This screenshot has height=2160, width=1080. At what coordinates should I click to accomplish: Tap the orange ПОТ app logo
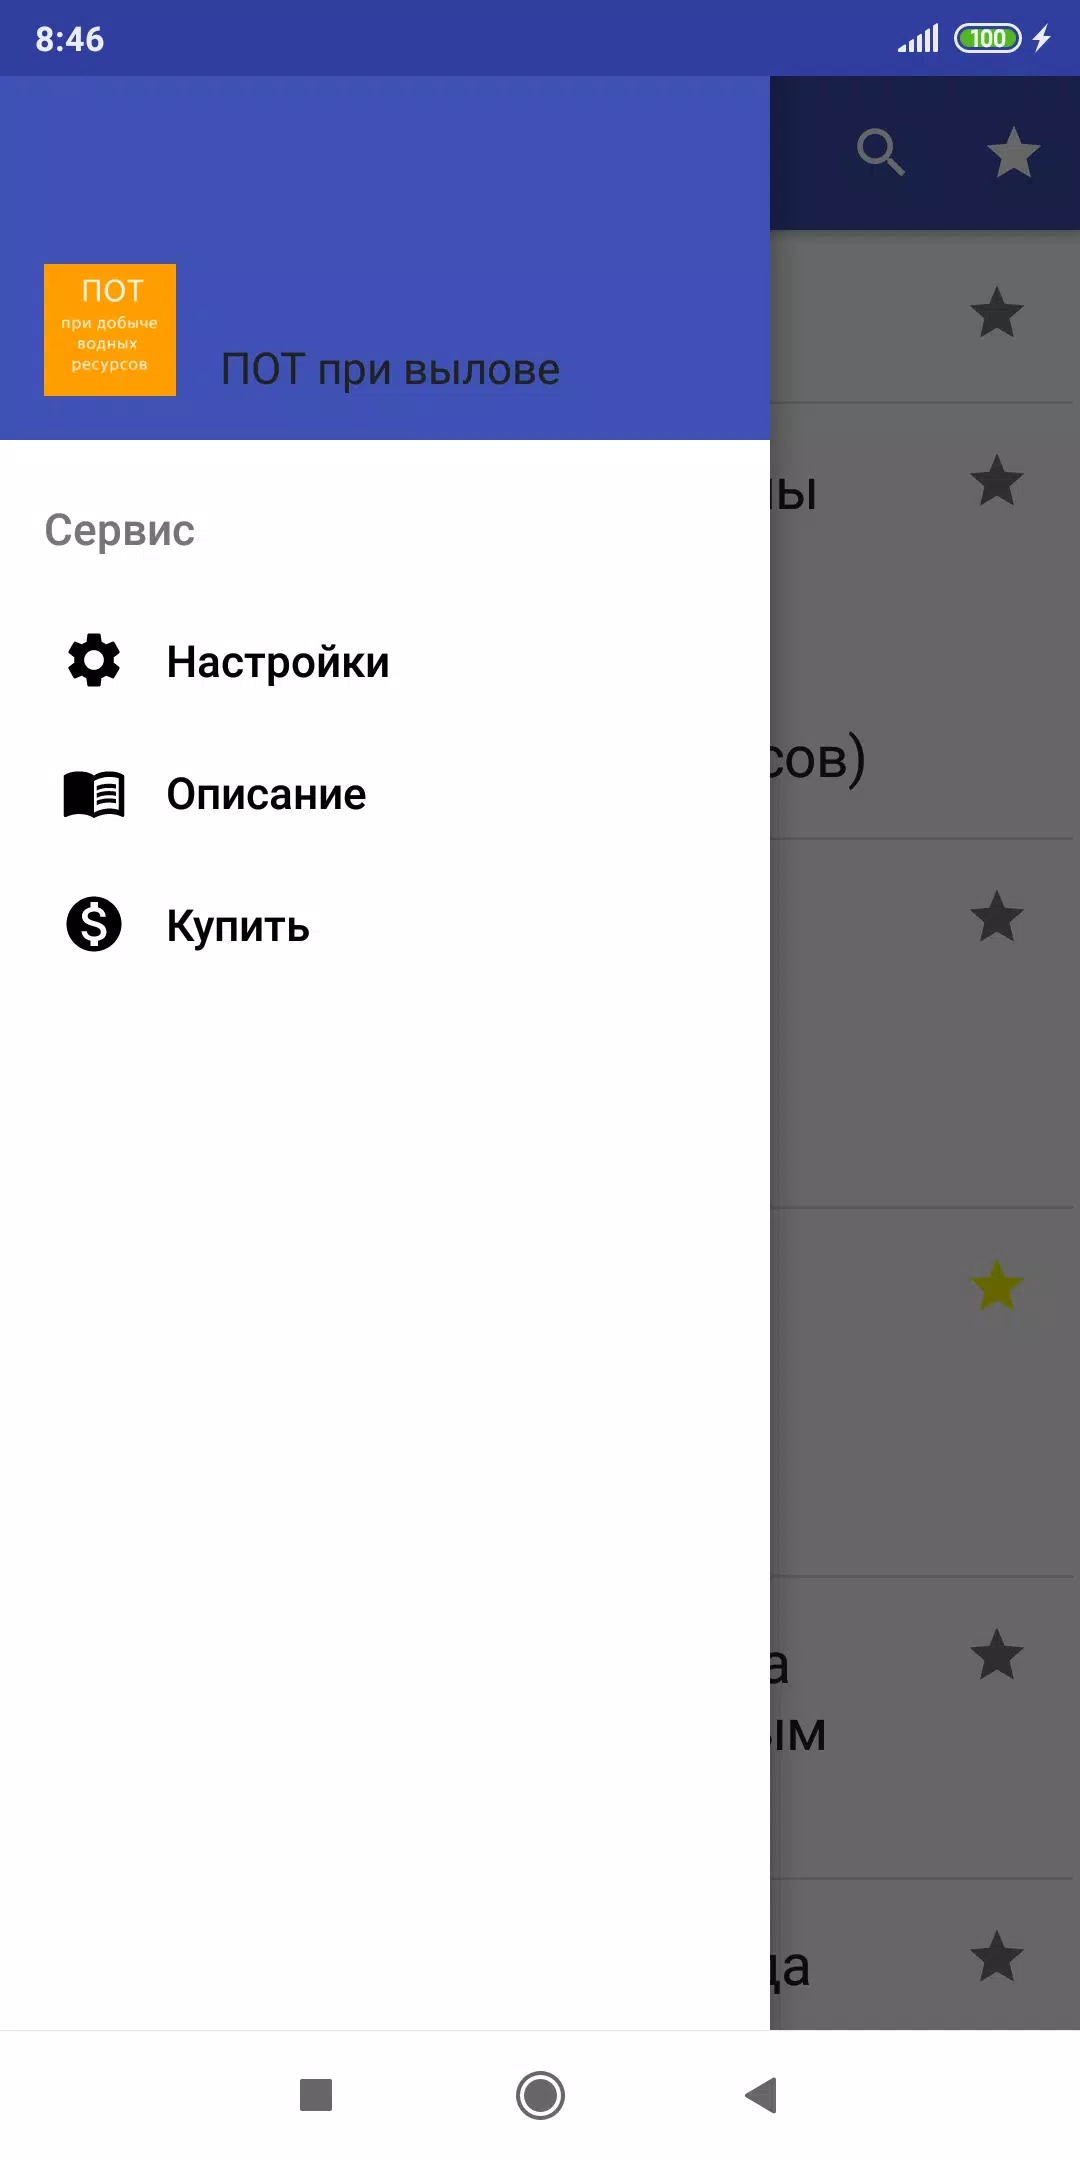click(x=110, y=330)
